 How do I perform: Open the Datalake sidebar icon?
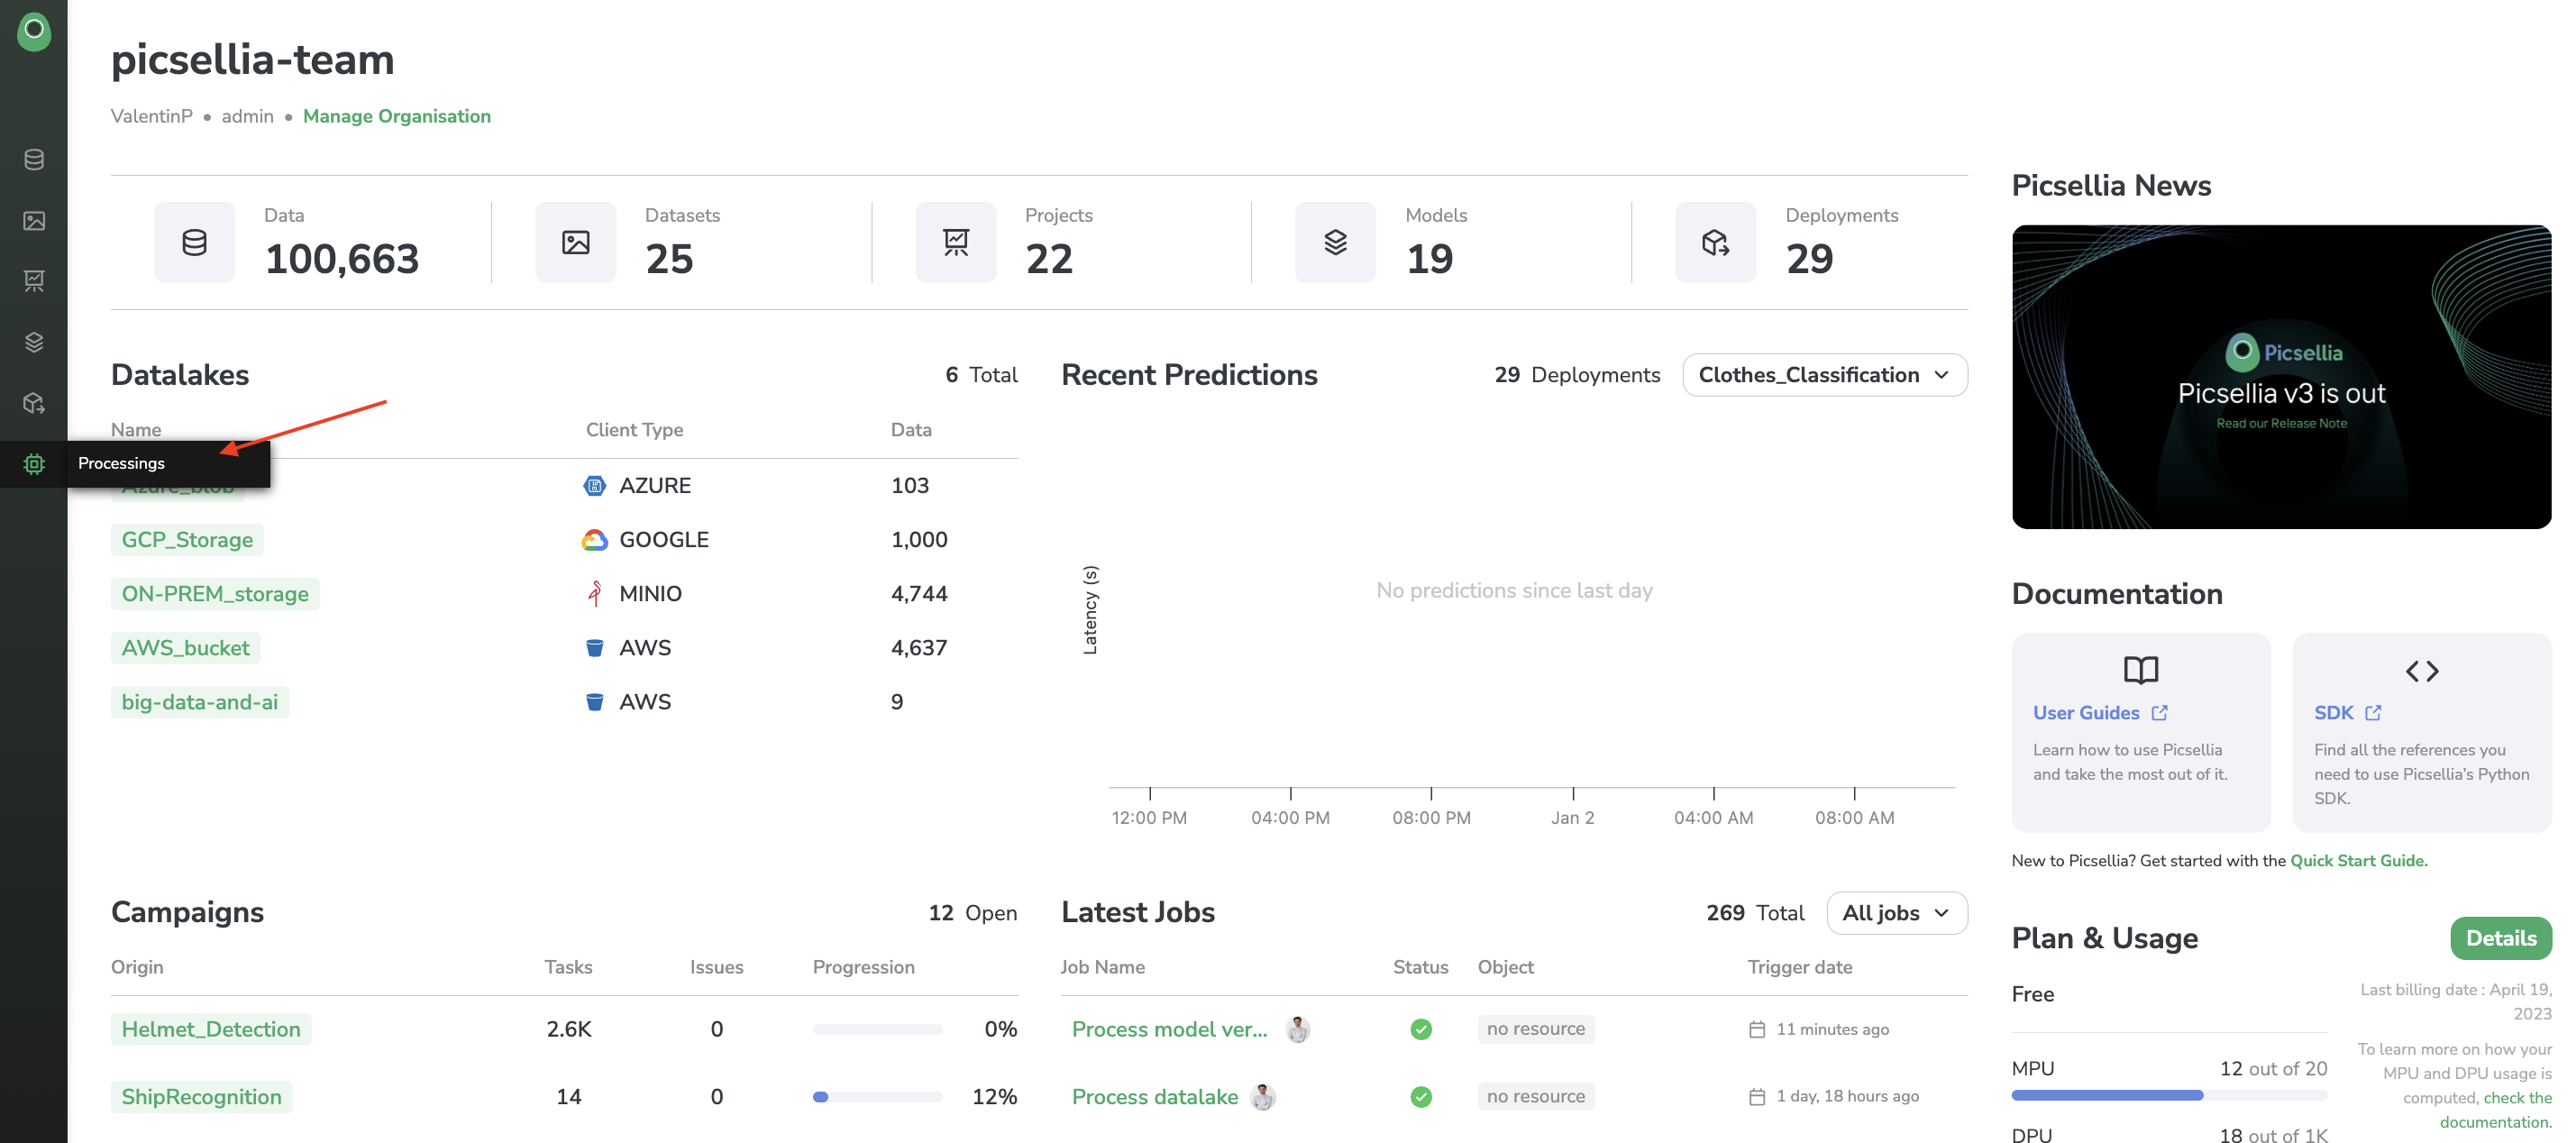tap(34, 160)
